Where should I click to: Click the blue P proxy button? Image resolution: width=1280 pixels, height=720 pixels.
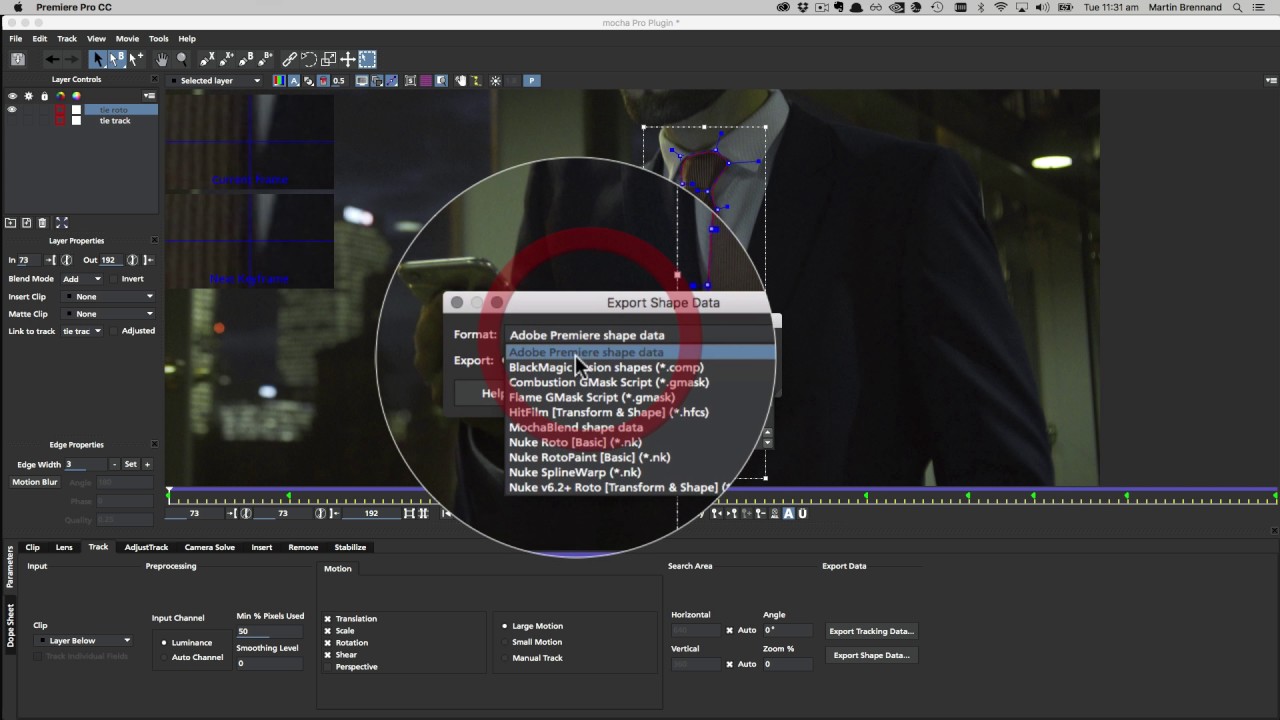pos(532,81)
